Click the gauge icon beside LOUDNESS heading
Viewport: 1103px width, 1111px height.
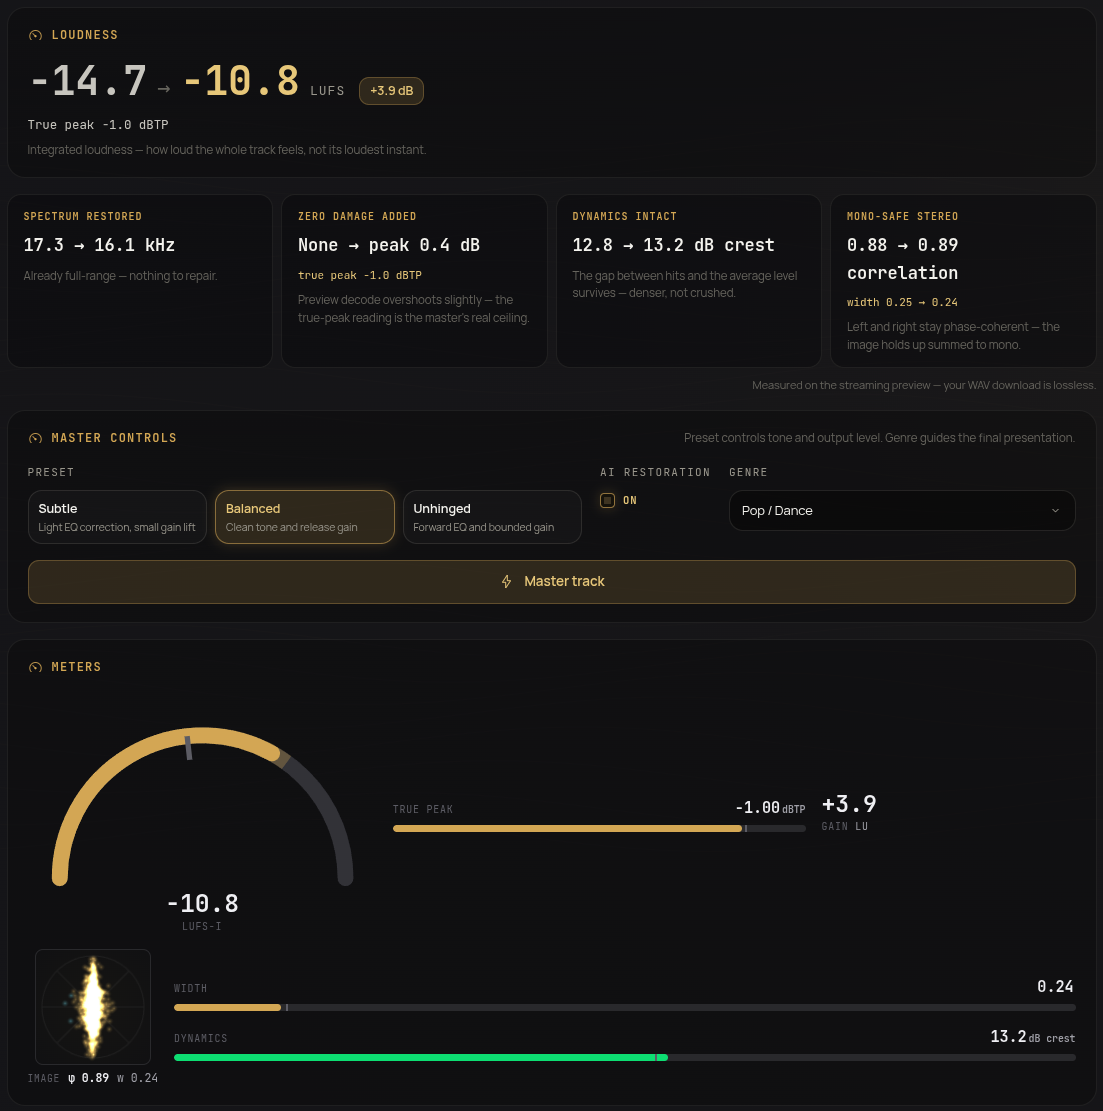point(35,35)
